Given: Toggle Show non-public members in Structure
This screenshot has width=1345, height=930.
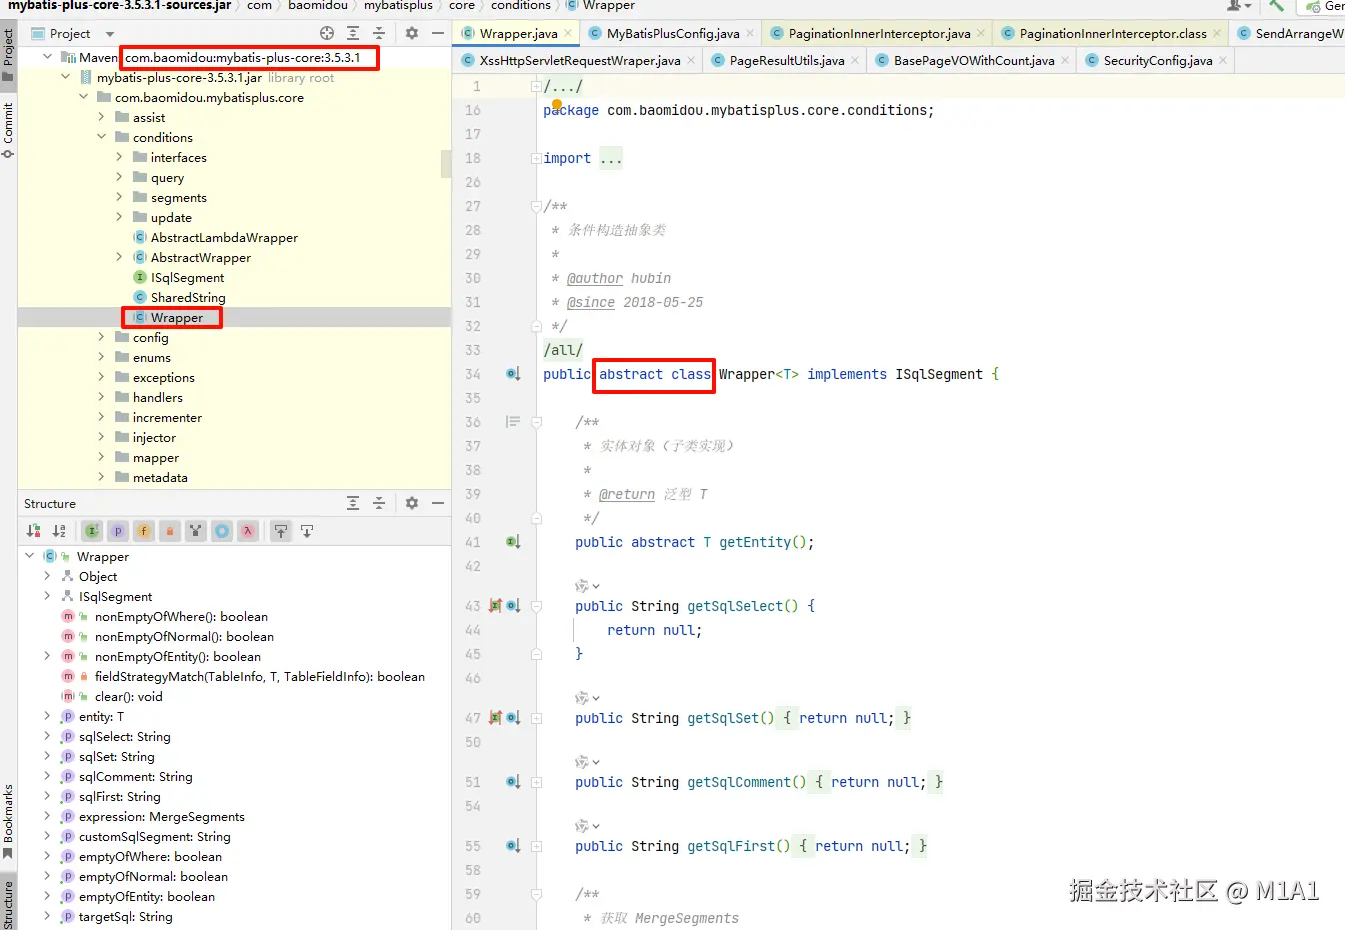Looking at the screenshot, I should [170, 531].
